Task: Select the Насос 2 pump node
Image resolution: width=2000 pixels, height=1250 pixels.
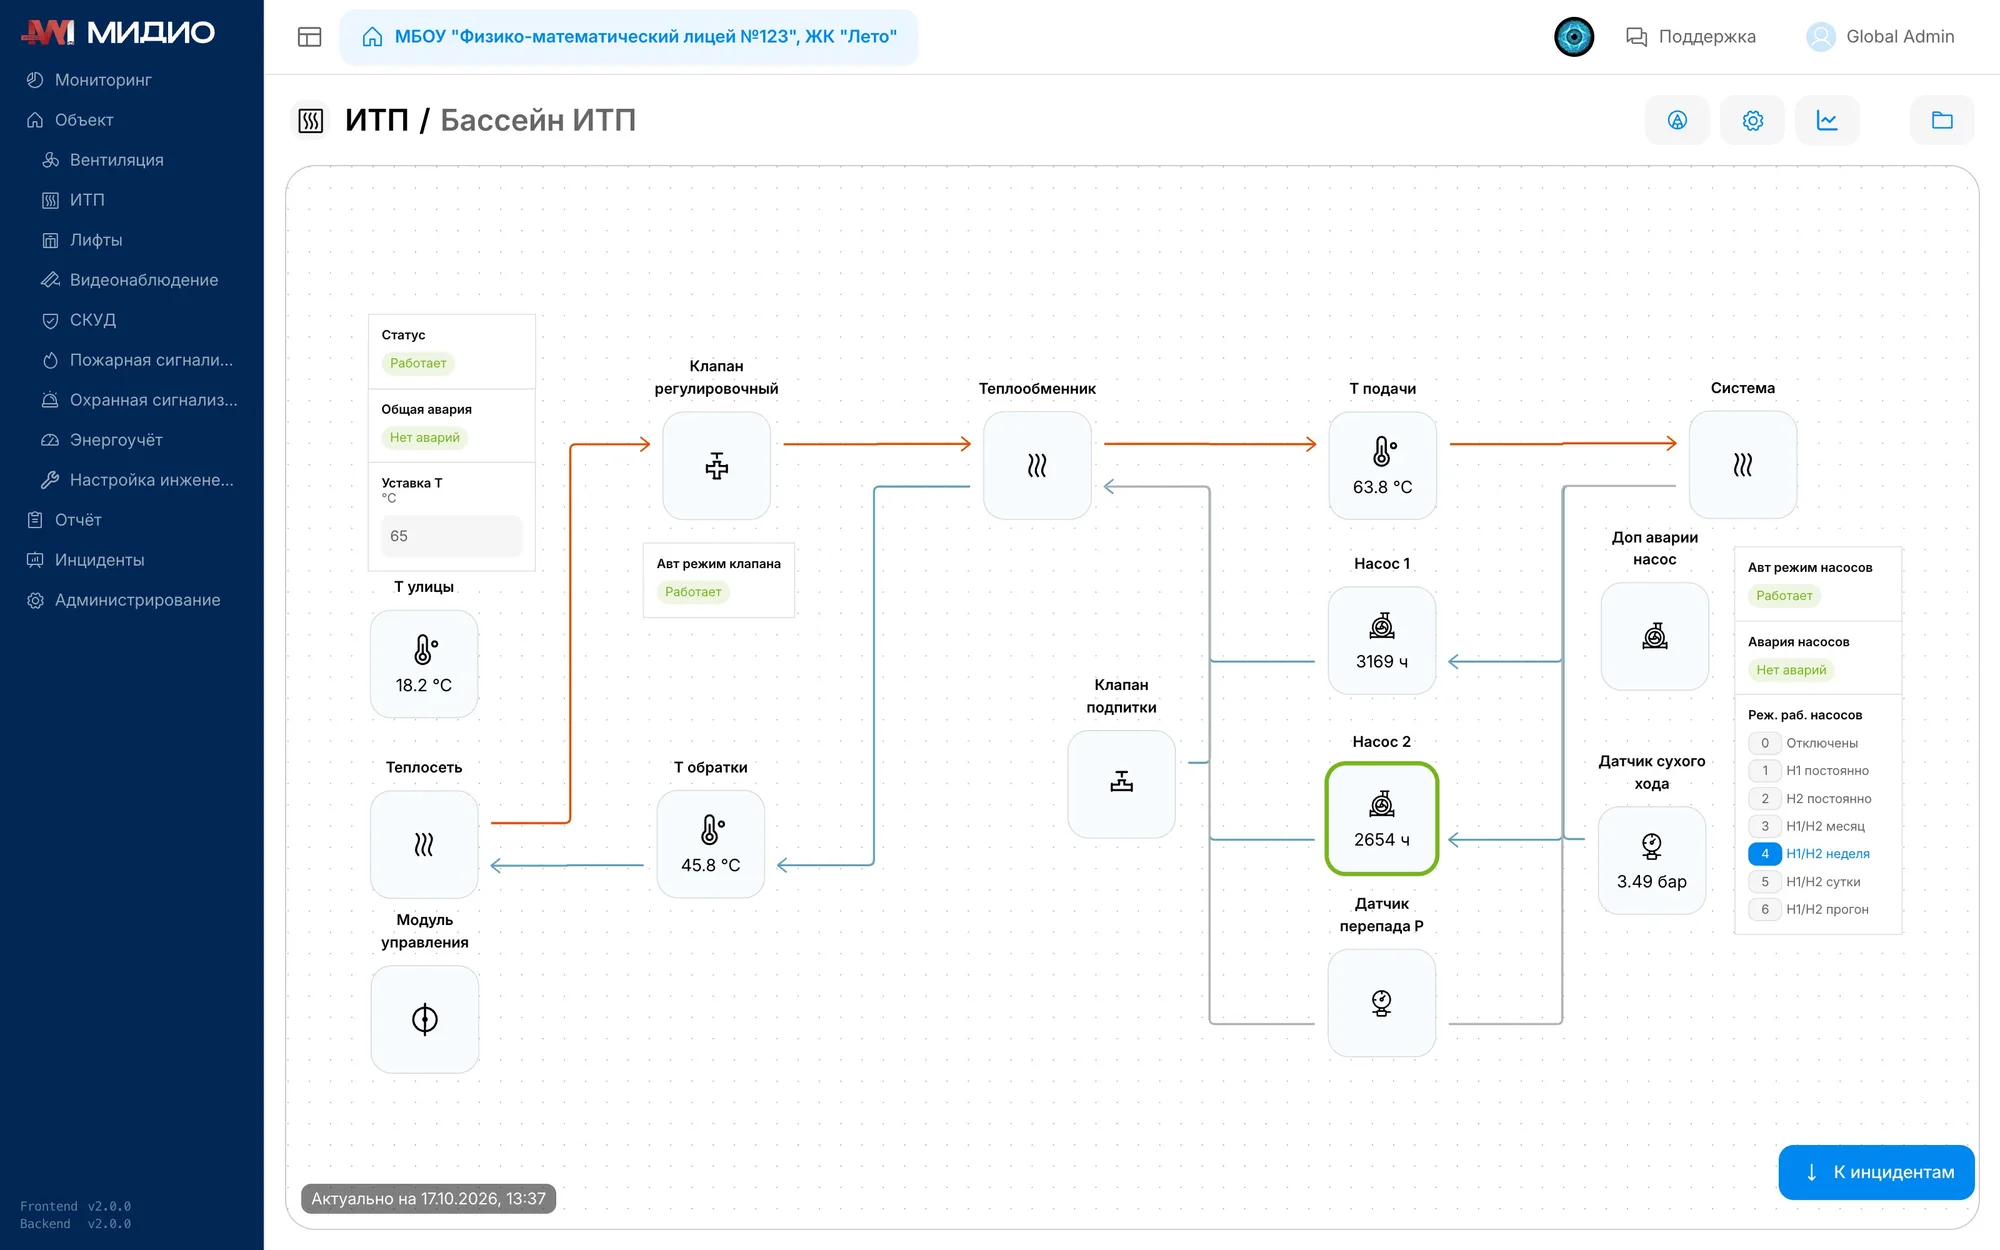Action: [x=1382, y=819]
